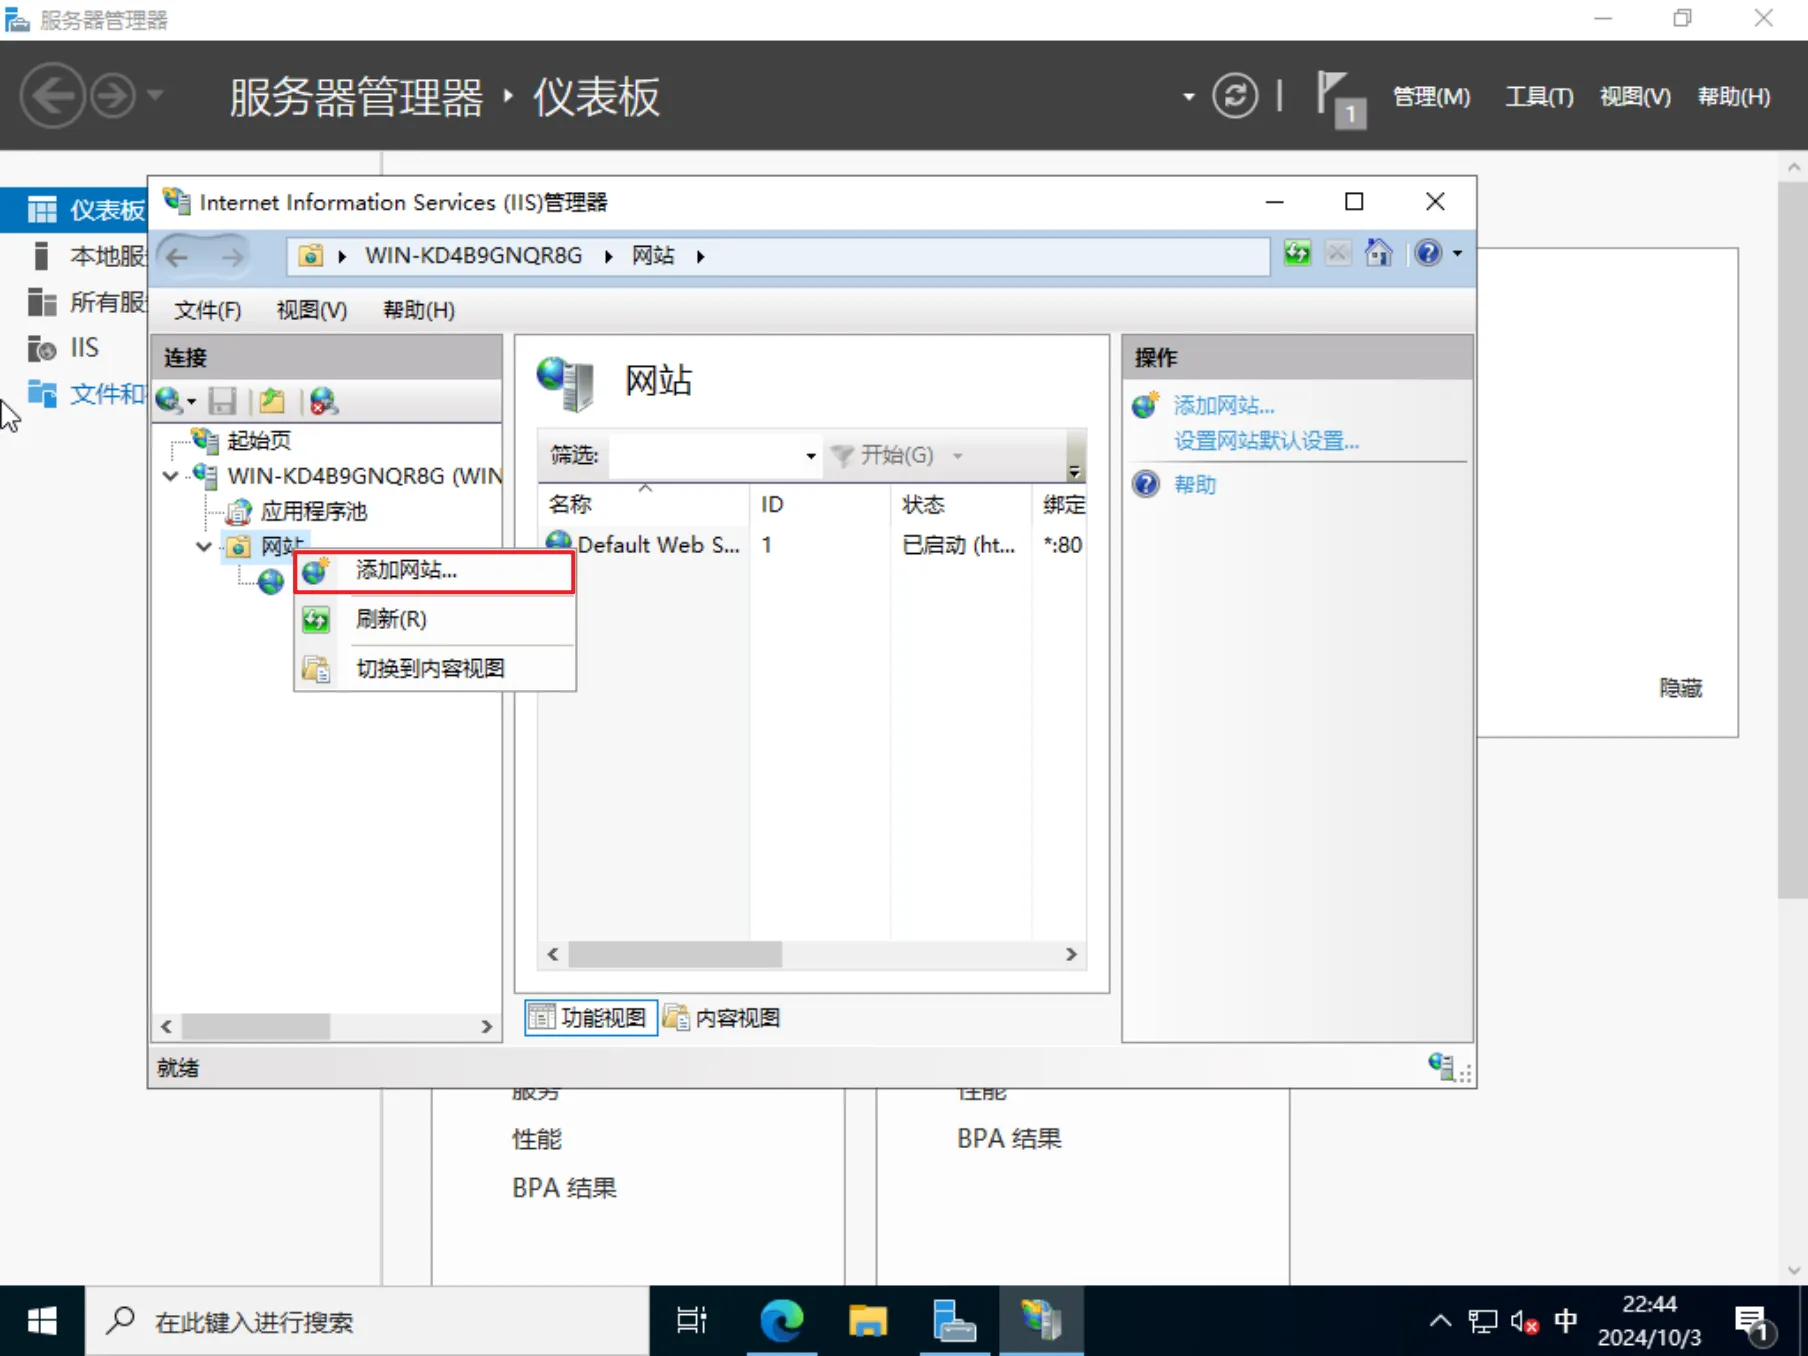
Task: Open the 筛选 filter dropdown arrow
Action: pos(811,456)
